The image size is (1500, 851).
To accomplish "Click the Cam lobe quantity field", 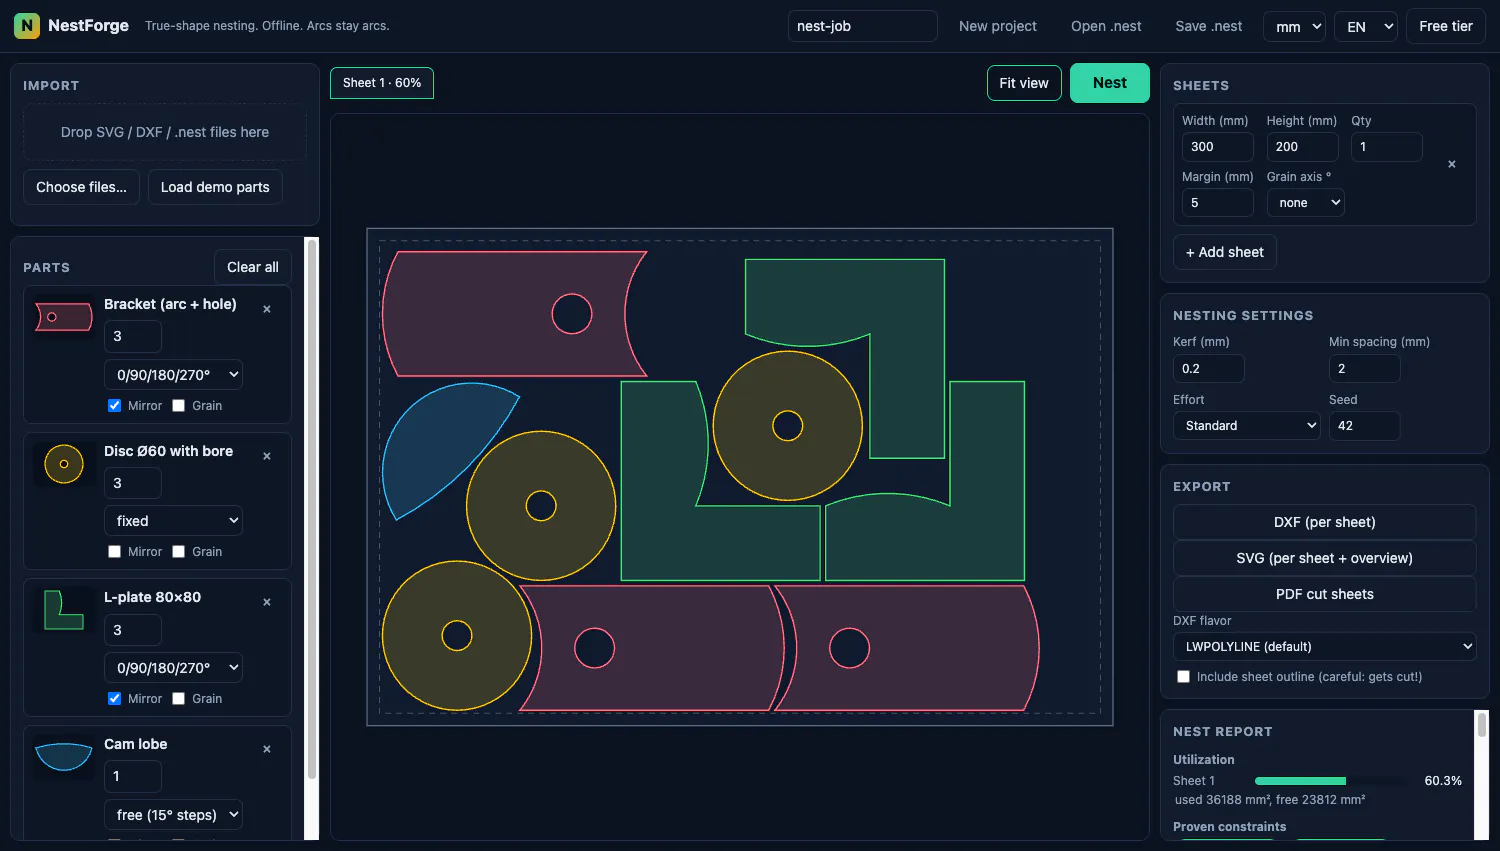I will click(x=132, y=776).
